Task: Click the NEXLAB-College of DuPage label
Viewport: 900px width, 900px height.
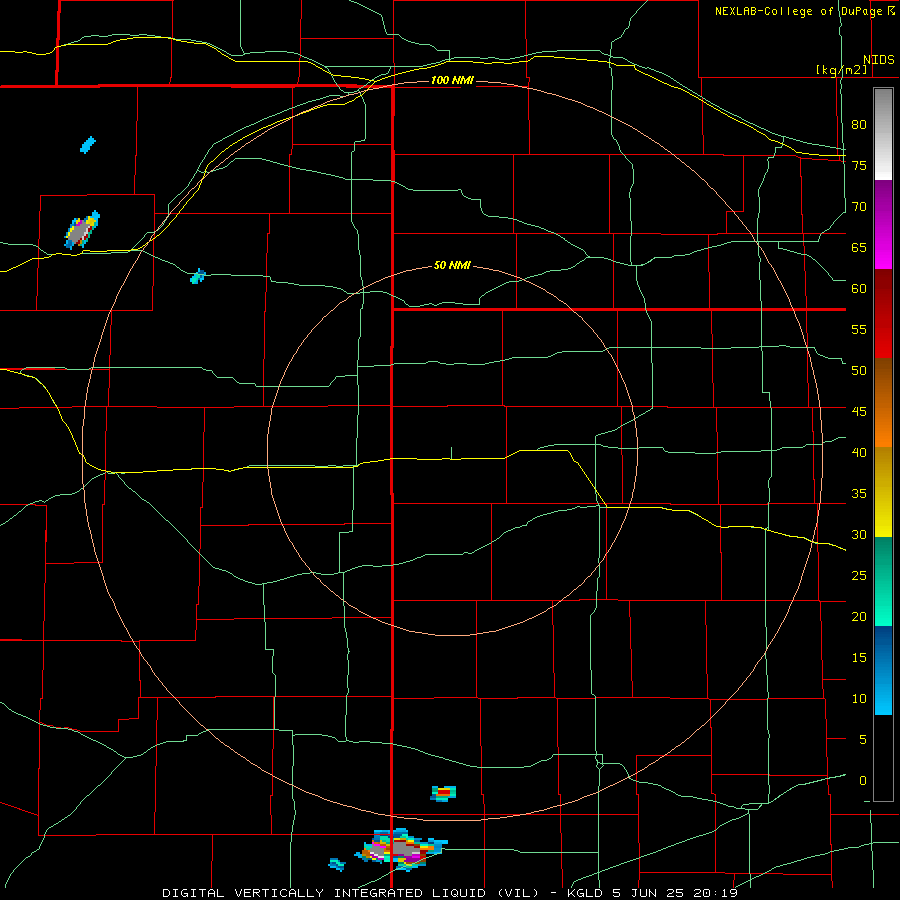Action: pyautogui.click(x=801, y=11)
